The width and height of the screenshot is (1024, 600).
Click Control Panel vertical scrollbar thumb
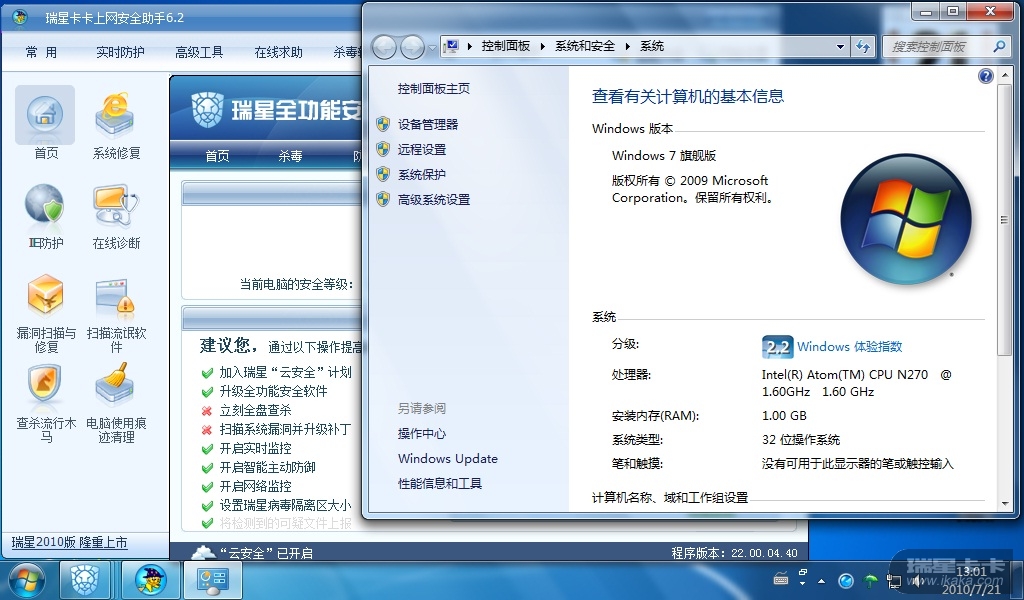(1004, 220)
